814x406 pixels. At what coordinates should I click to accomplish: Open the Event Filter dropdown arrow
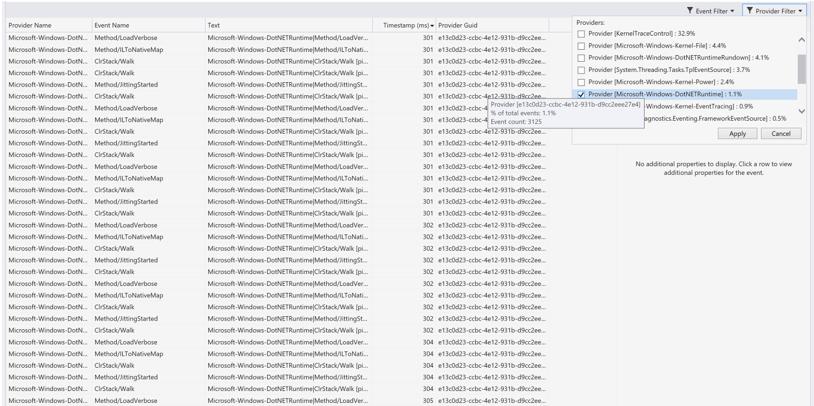(x=732, y=11)
